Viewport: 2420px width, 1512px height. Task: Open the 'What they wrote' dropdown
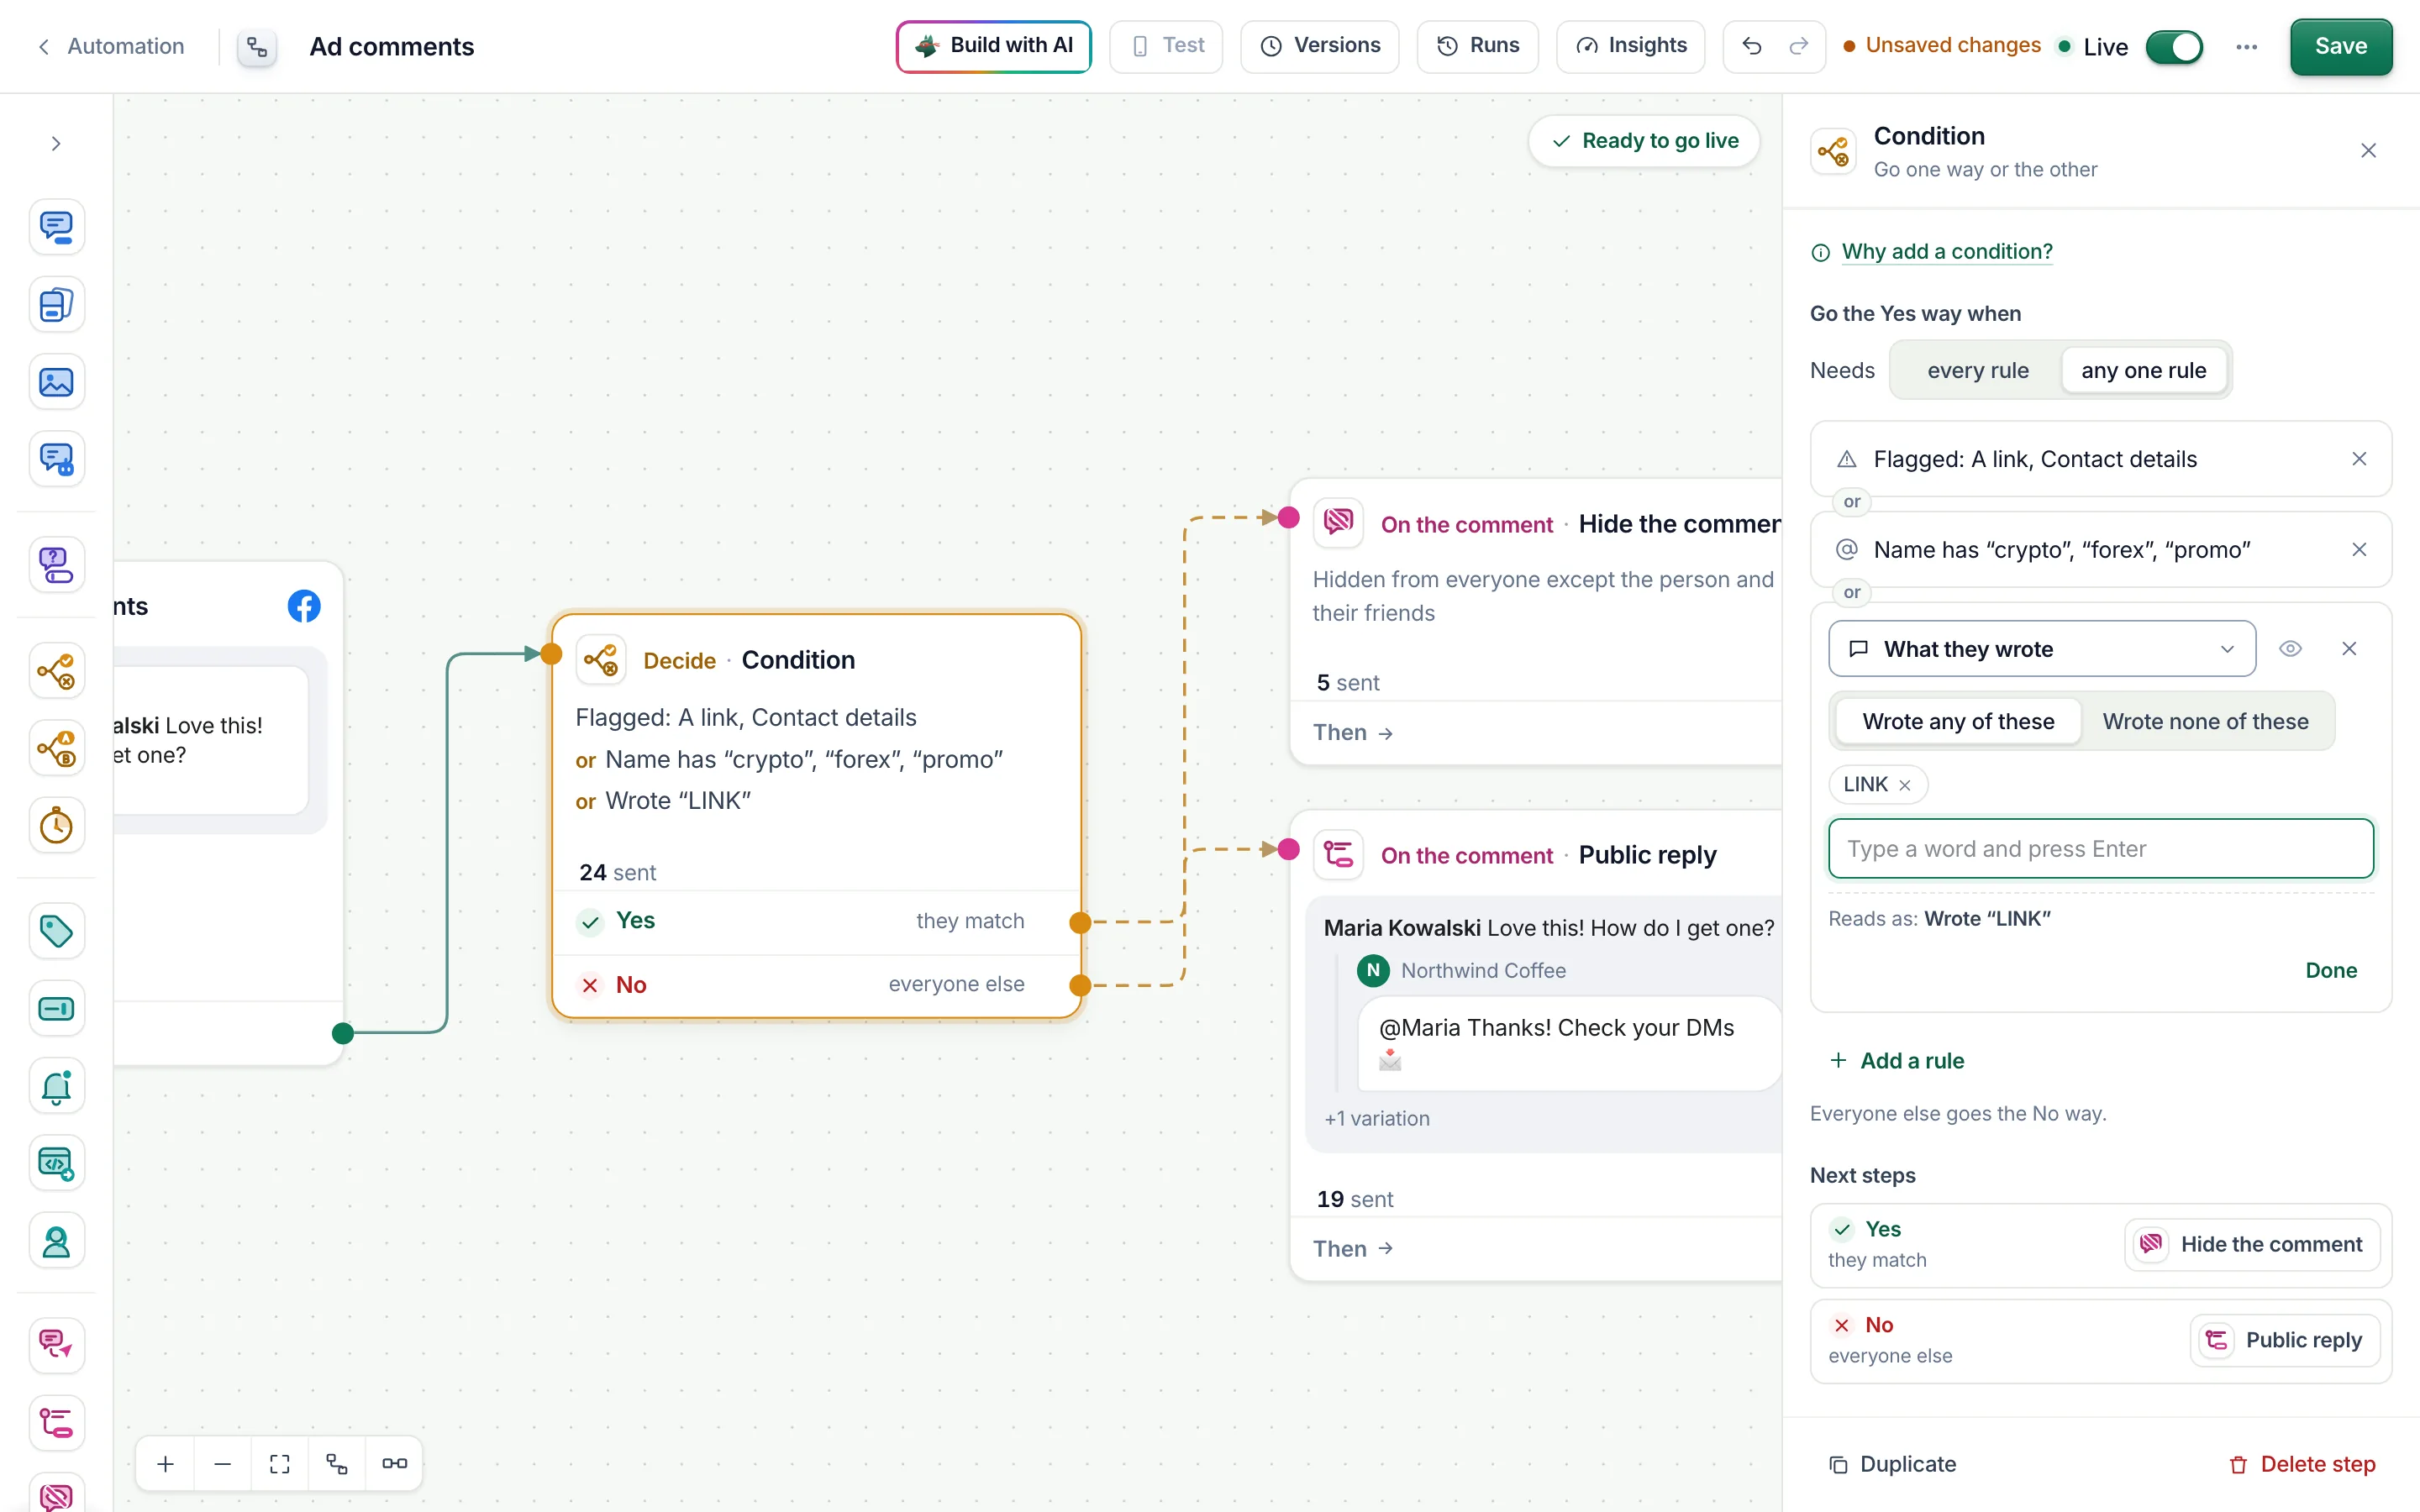coord(2042,649)
